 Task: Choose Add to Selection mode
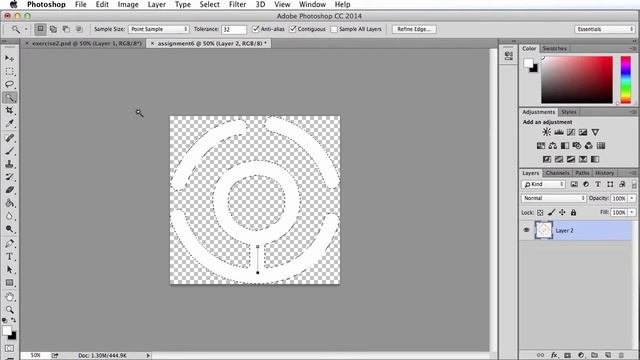point(53,29)
